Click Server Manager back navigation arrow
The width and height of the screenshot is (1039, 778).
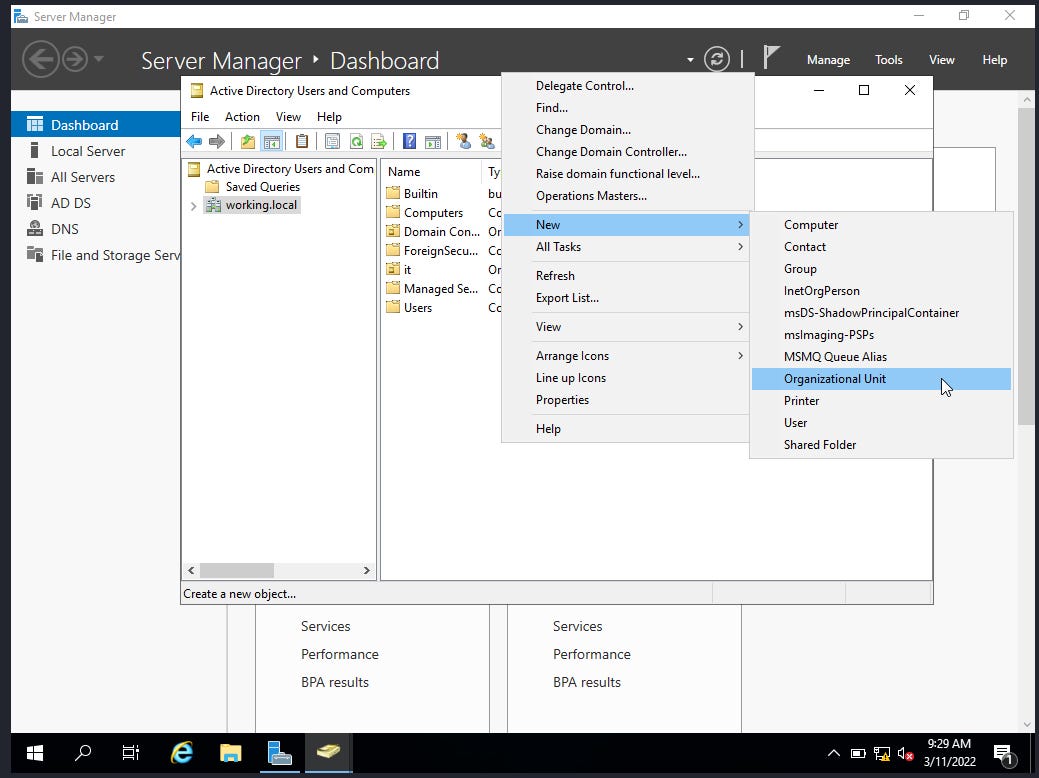pos(40,60)
